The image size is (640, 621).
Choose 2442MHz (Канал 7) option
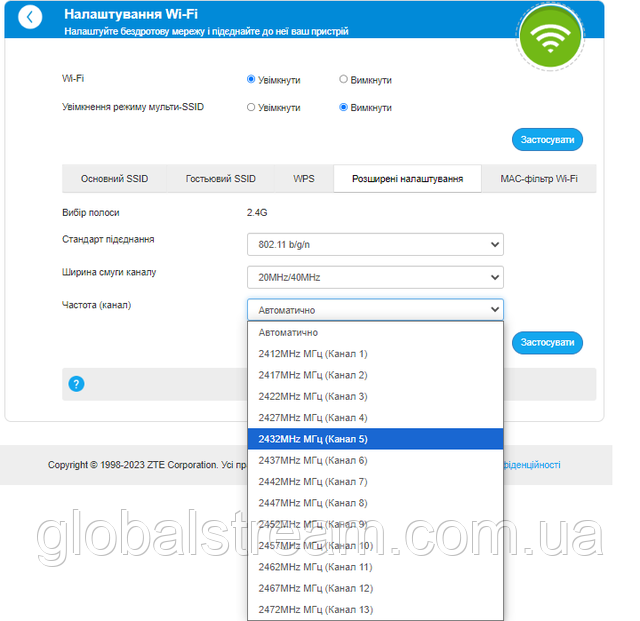click(x=375, y=482)
